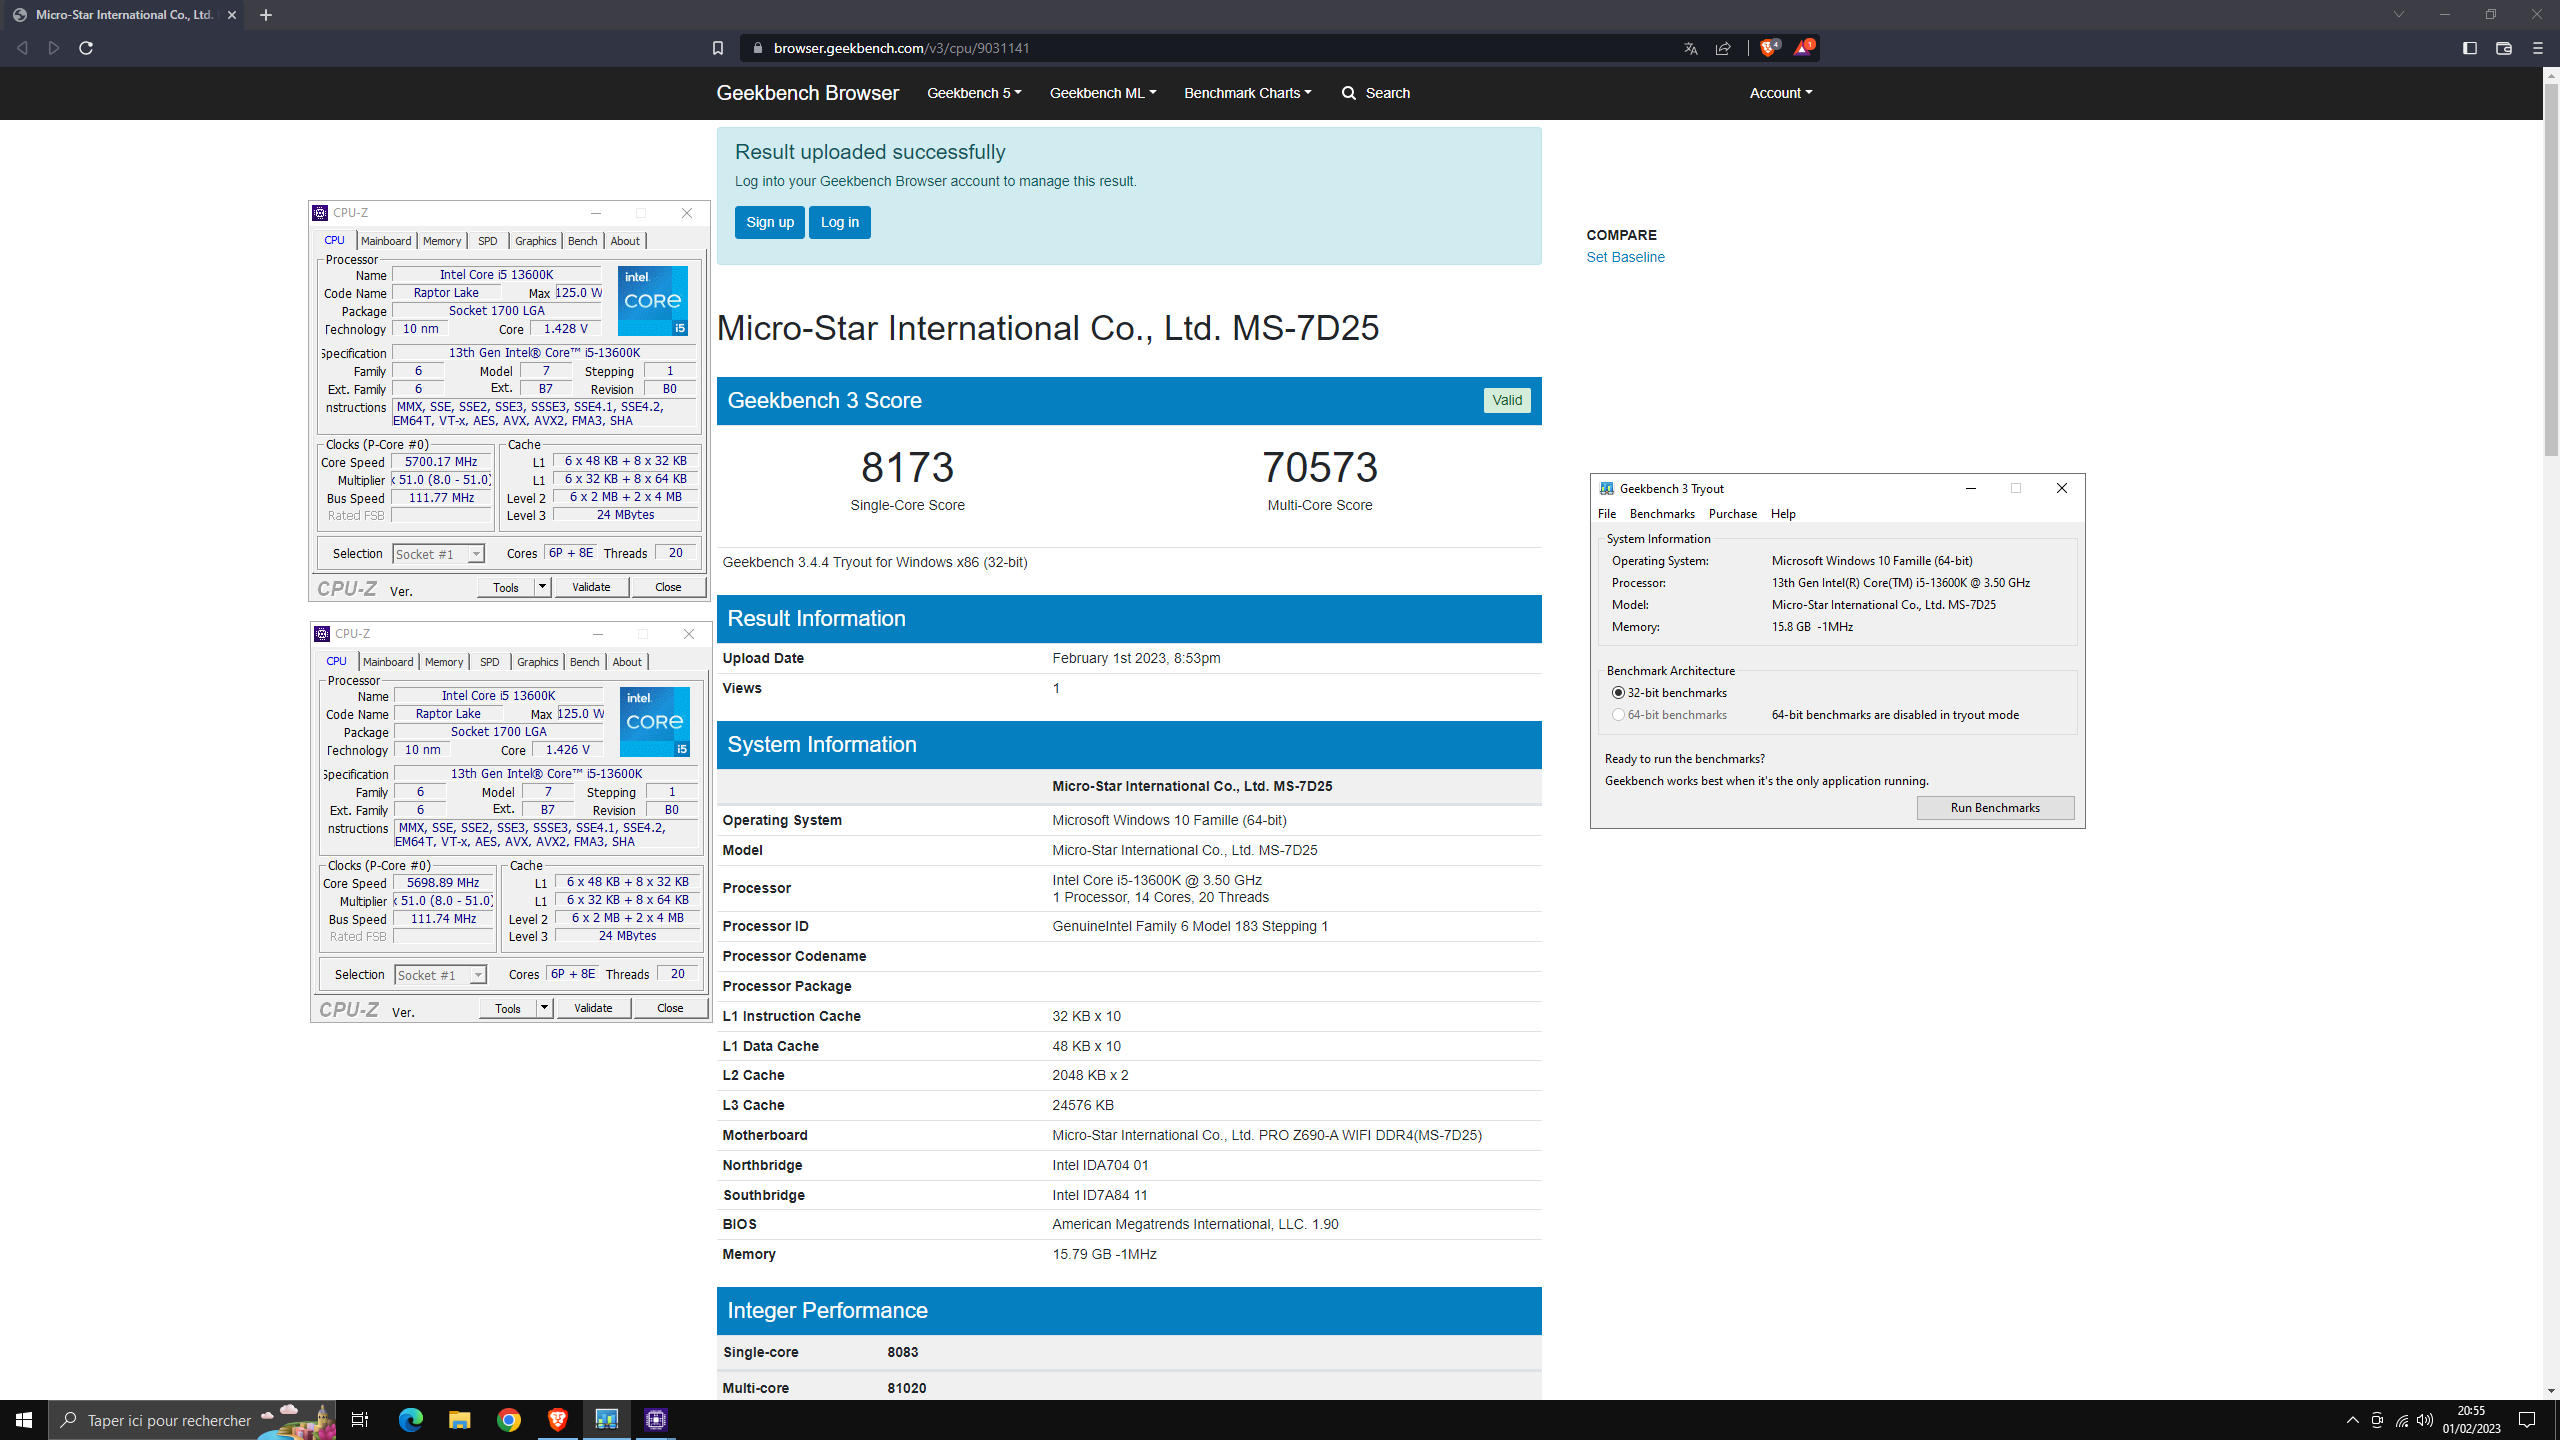Screen dimensions: 2560x1440
Task: Open Task View on the taskbar
Action: pyautogui.click(x=360, y=1420)
